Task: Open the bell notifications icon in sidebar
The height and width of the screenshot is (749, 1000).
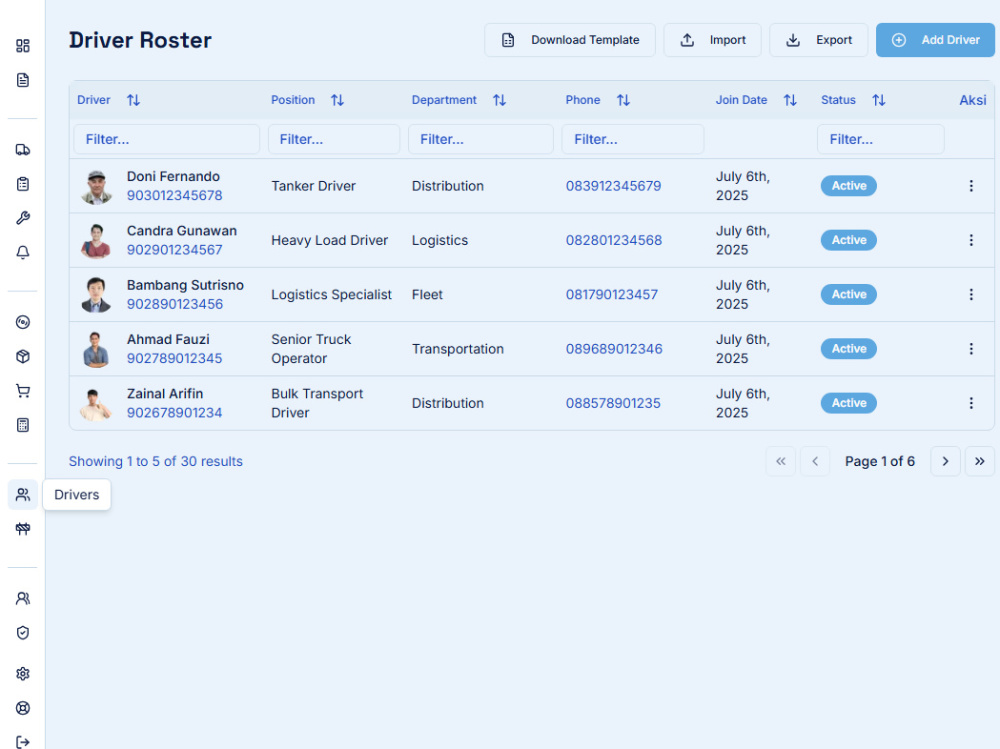Action: [22, 253]
